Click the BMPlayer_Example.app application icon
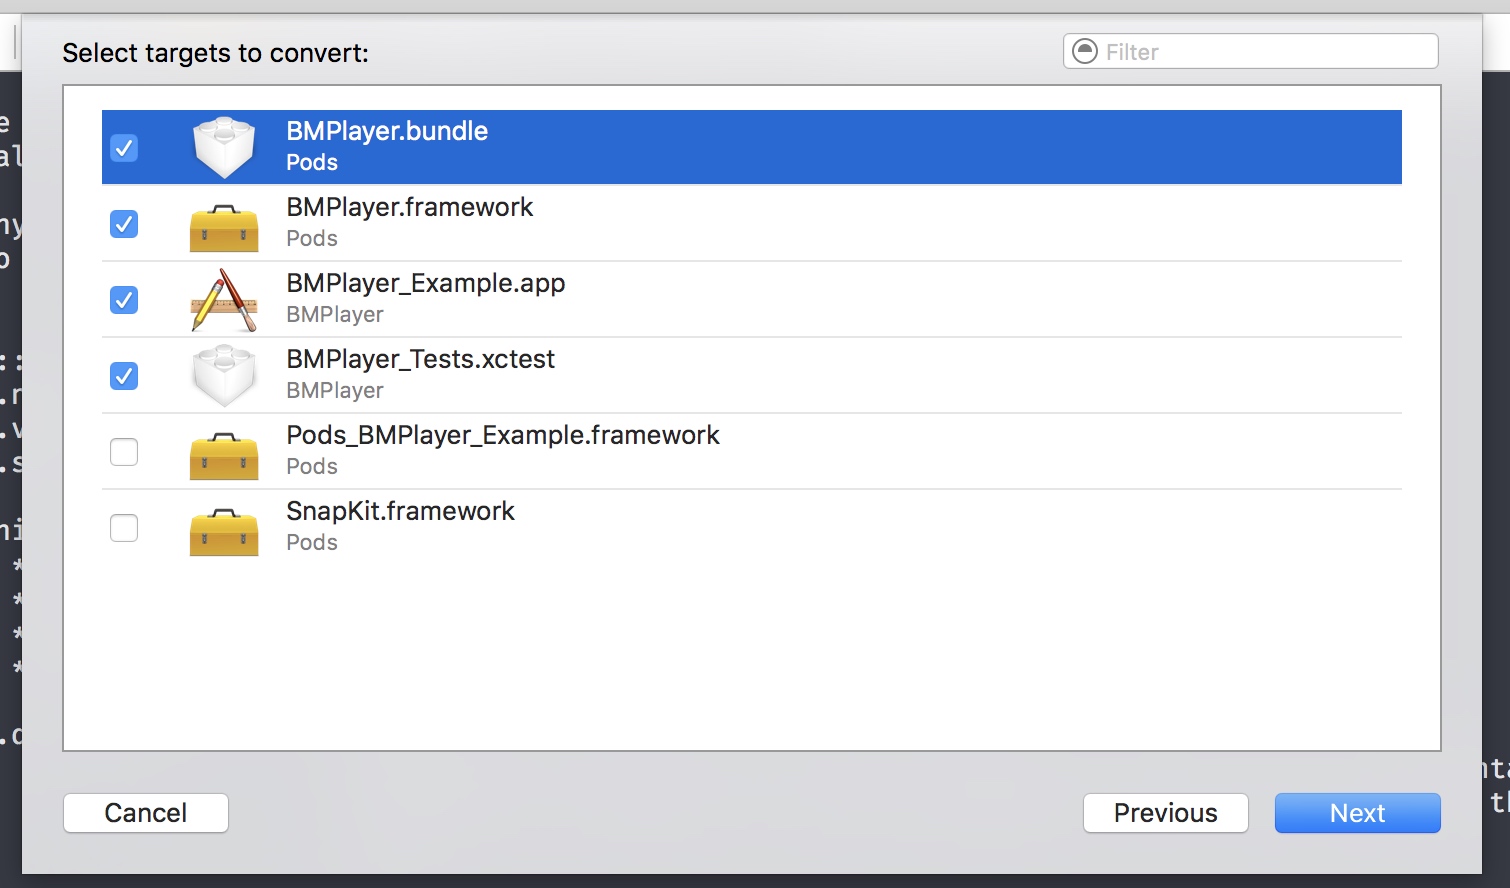Screen dimensions: 1510x888 point(224,300)
